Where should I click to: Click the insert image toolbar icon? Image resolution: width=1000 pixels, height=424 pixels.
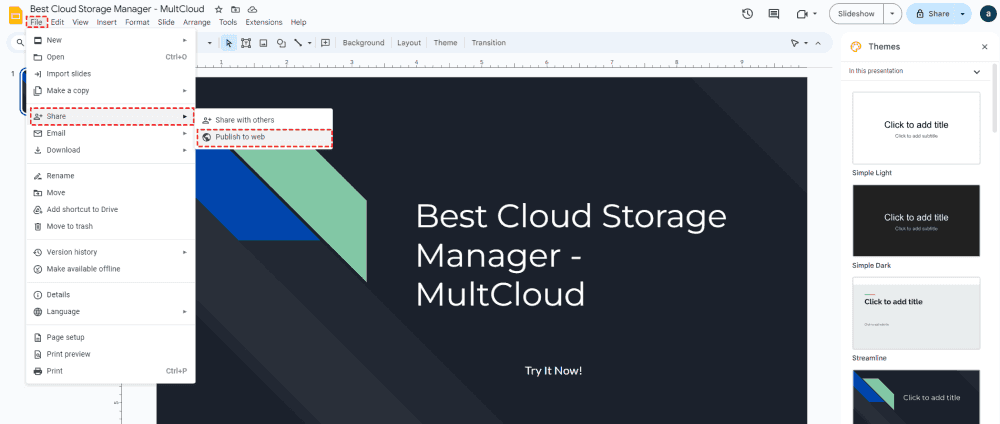coord(263,43)
